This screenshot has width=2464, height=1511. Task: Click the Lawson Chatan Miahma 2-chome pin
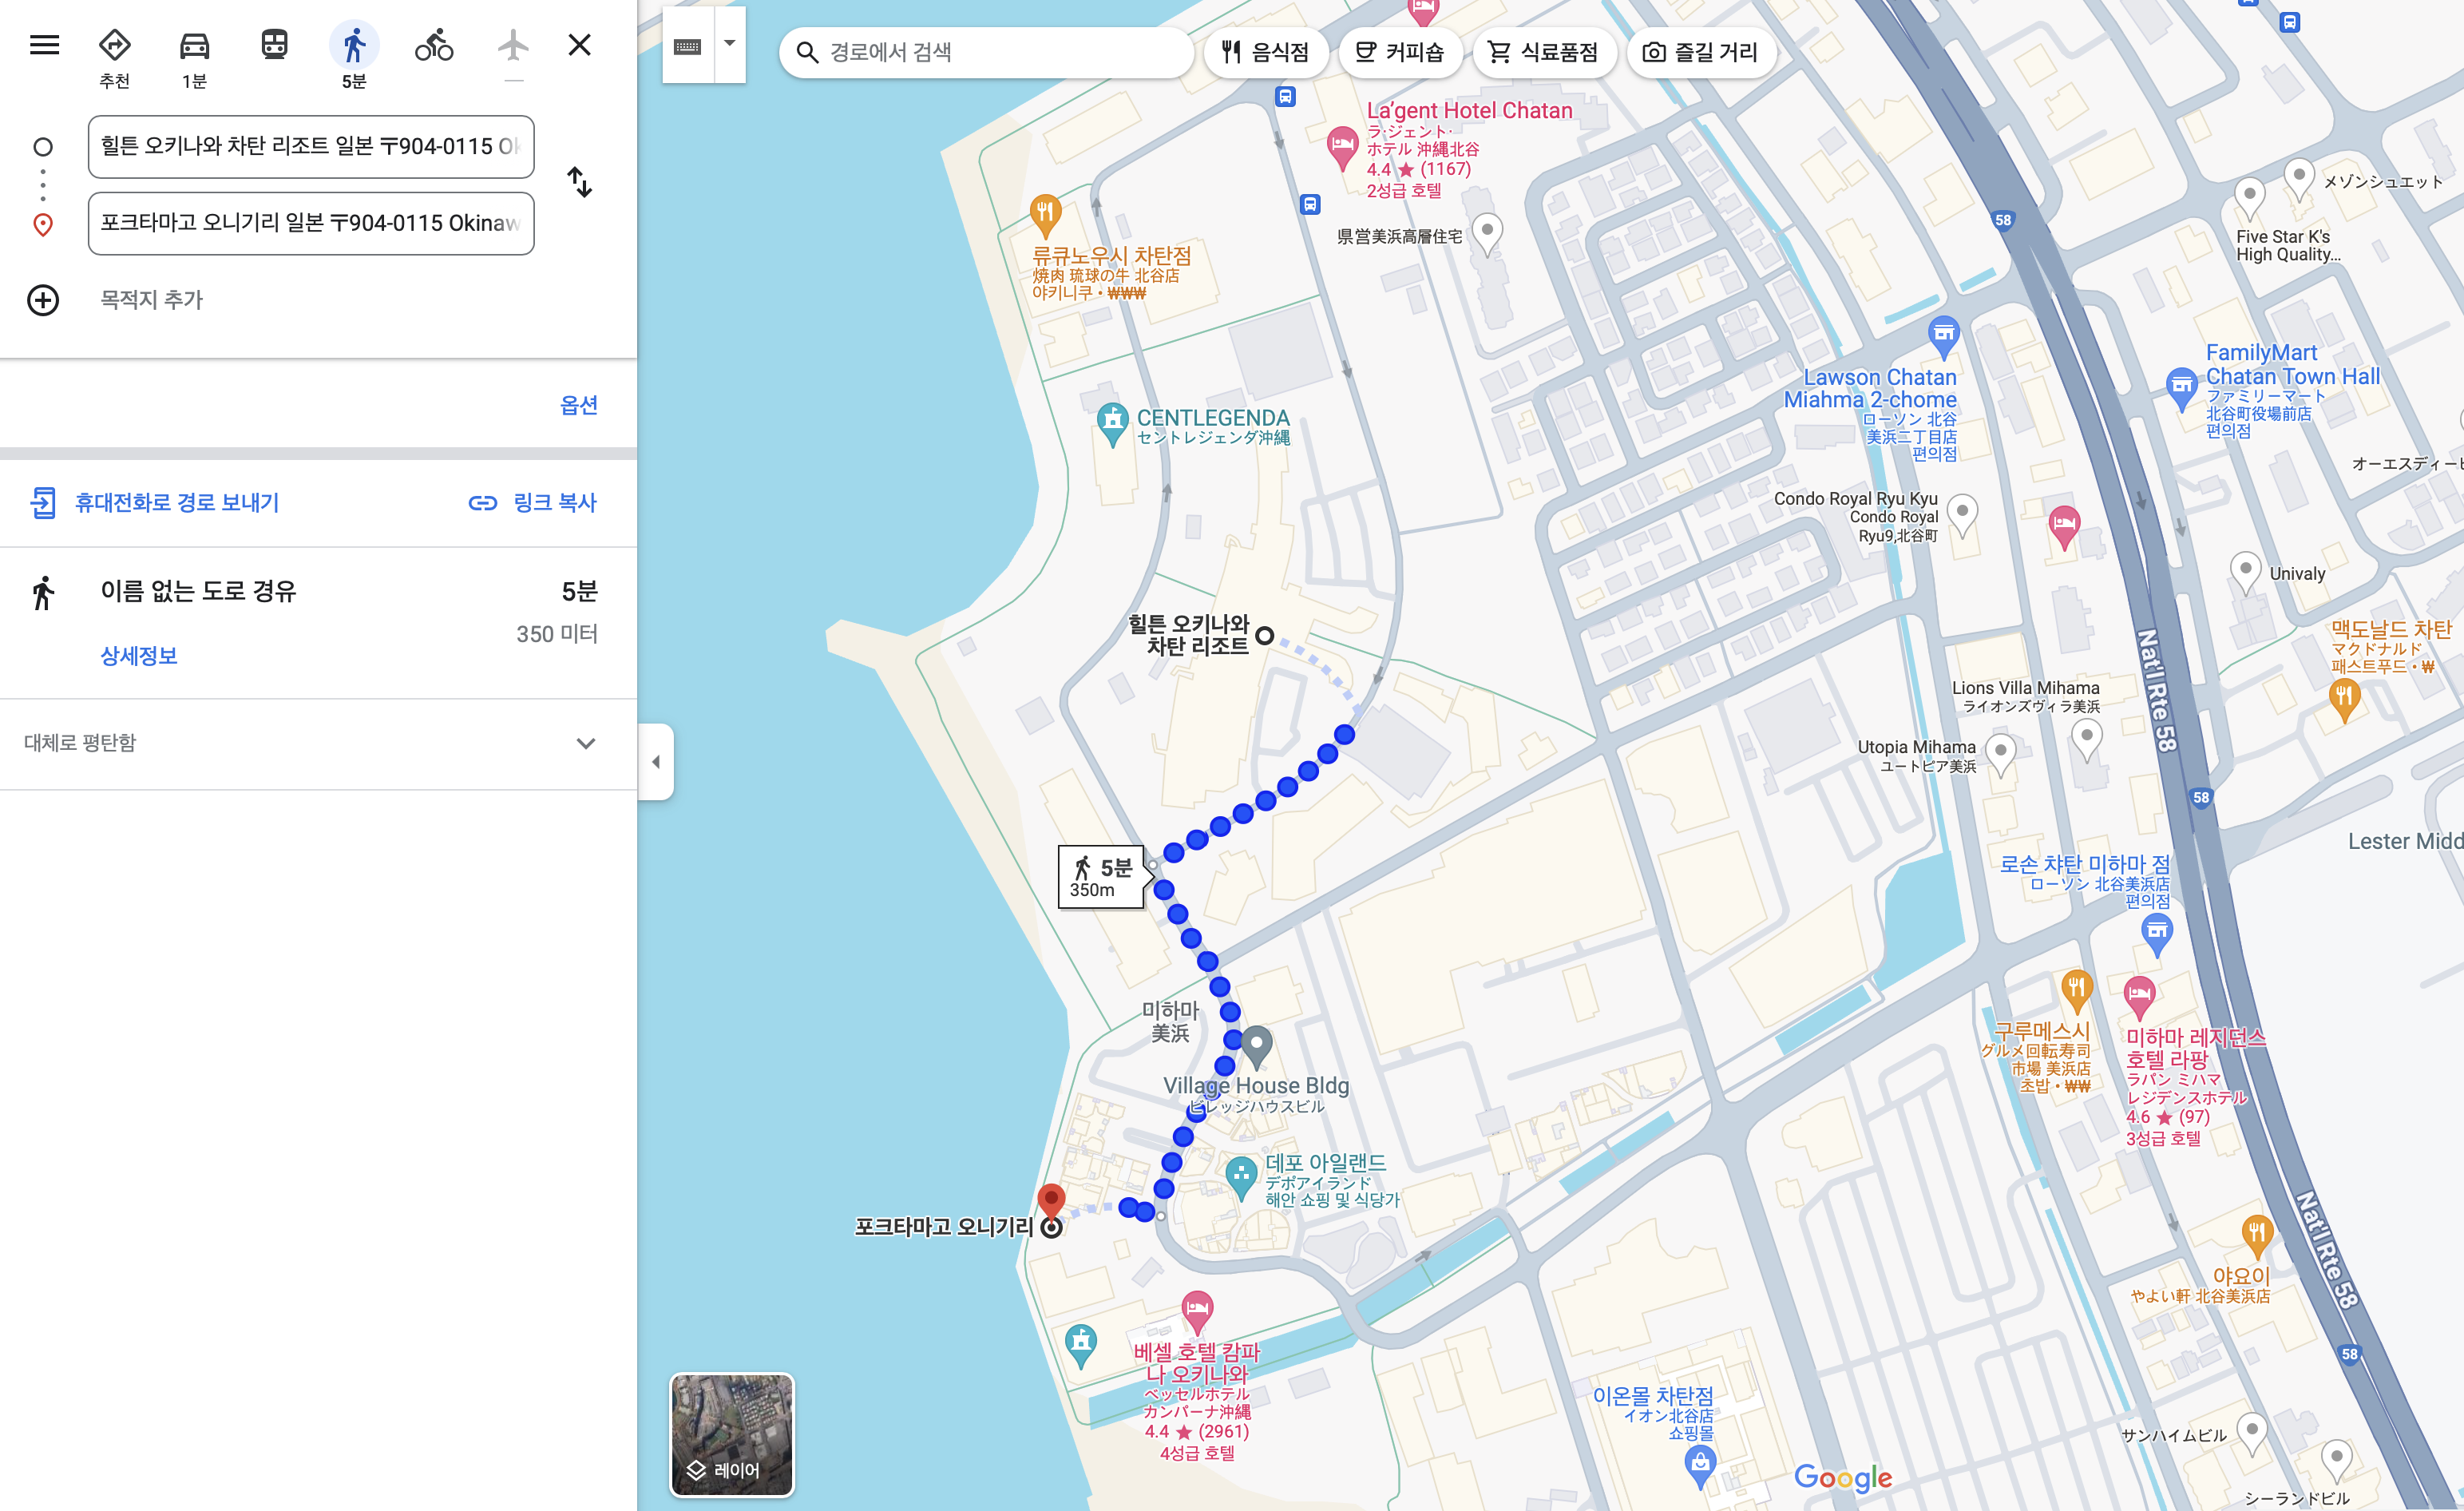1943,336
